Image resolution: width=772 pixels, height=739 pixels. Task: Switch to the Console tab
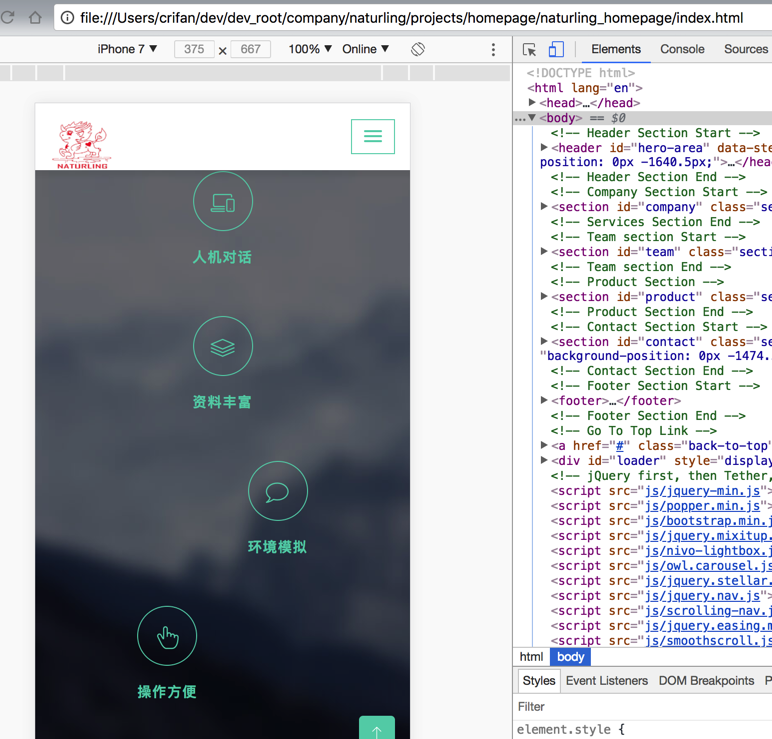coord(682,49)
